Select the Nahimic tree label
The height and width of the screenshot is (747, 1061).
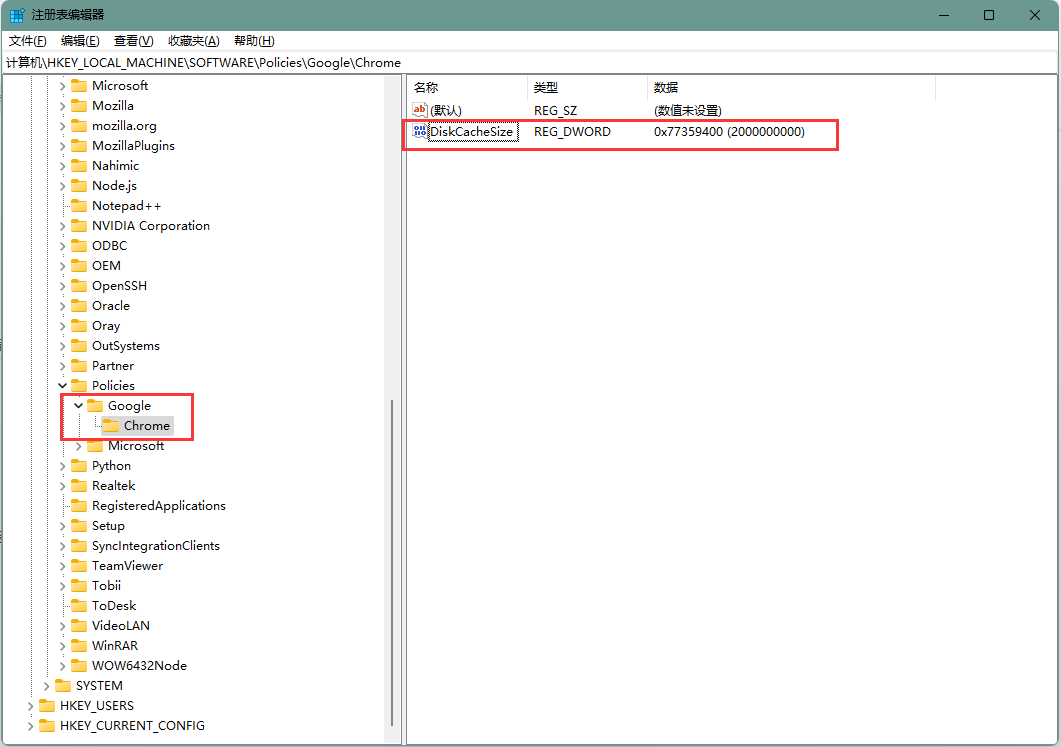click(x=116, y=166)
